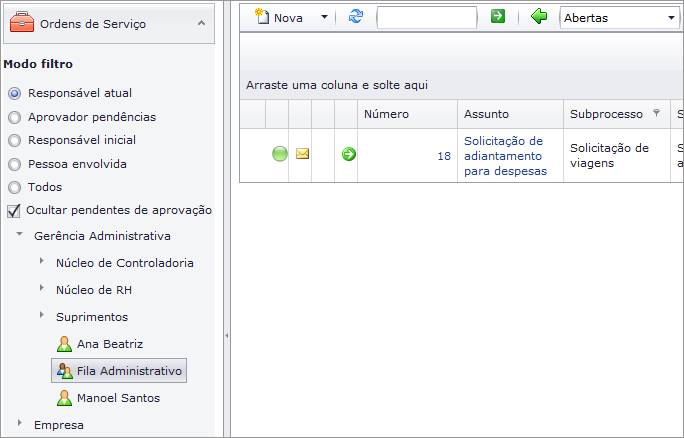Image resolution: width=684 pixels, height=438 pixels.
Task: Click the panel splitter collapse handle
Action: coord(226,336)
